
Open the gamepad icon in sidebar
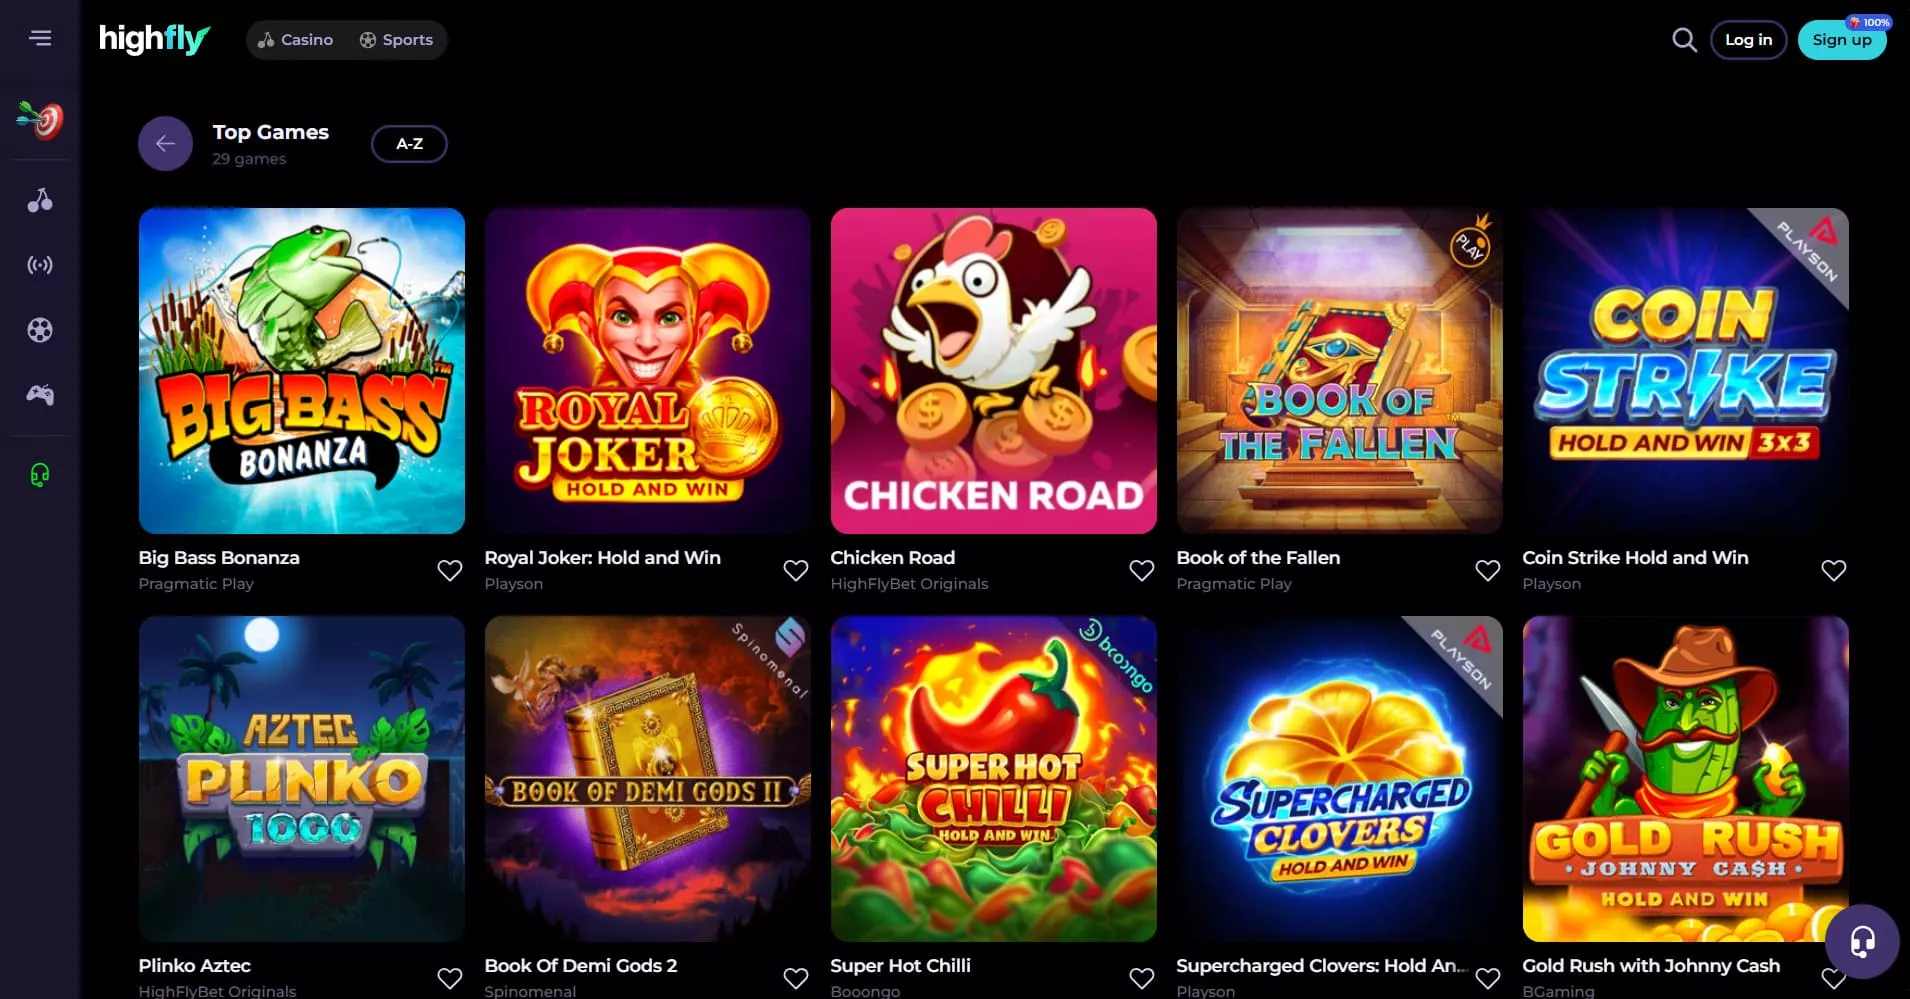[40, 395]
